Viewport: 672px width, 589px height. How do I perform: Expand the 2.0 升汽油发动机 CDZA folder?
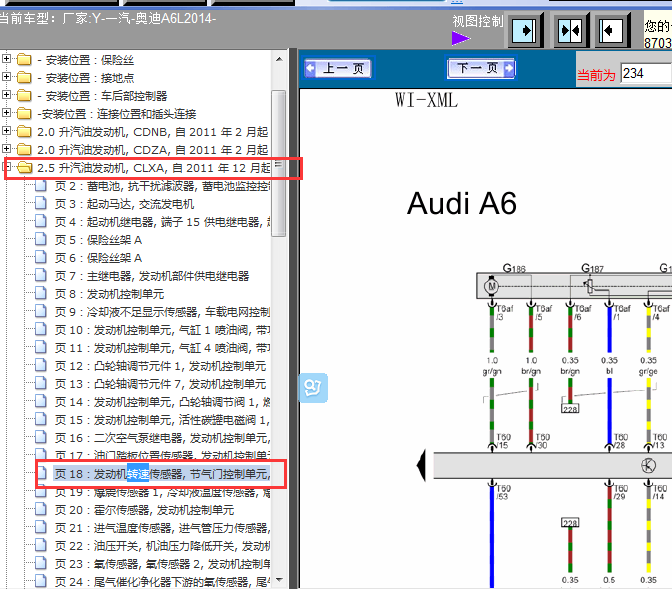point(6,149)
